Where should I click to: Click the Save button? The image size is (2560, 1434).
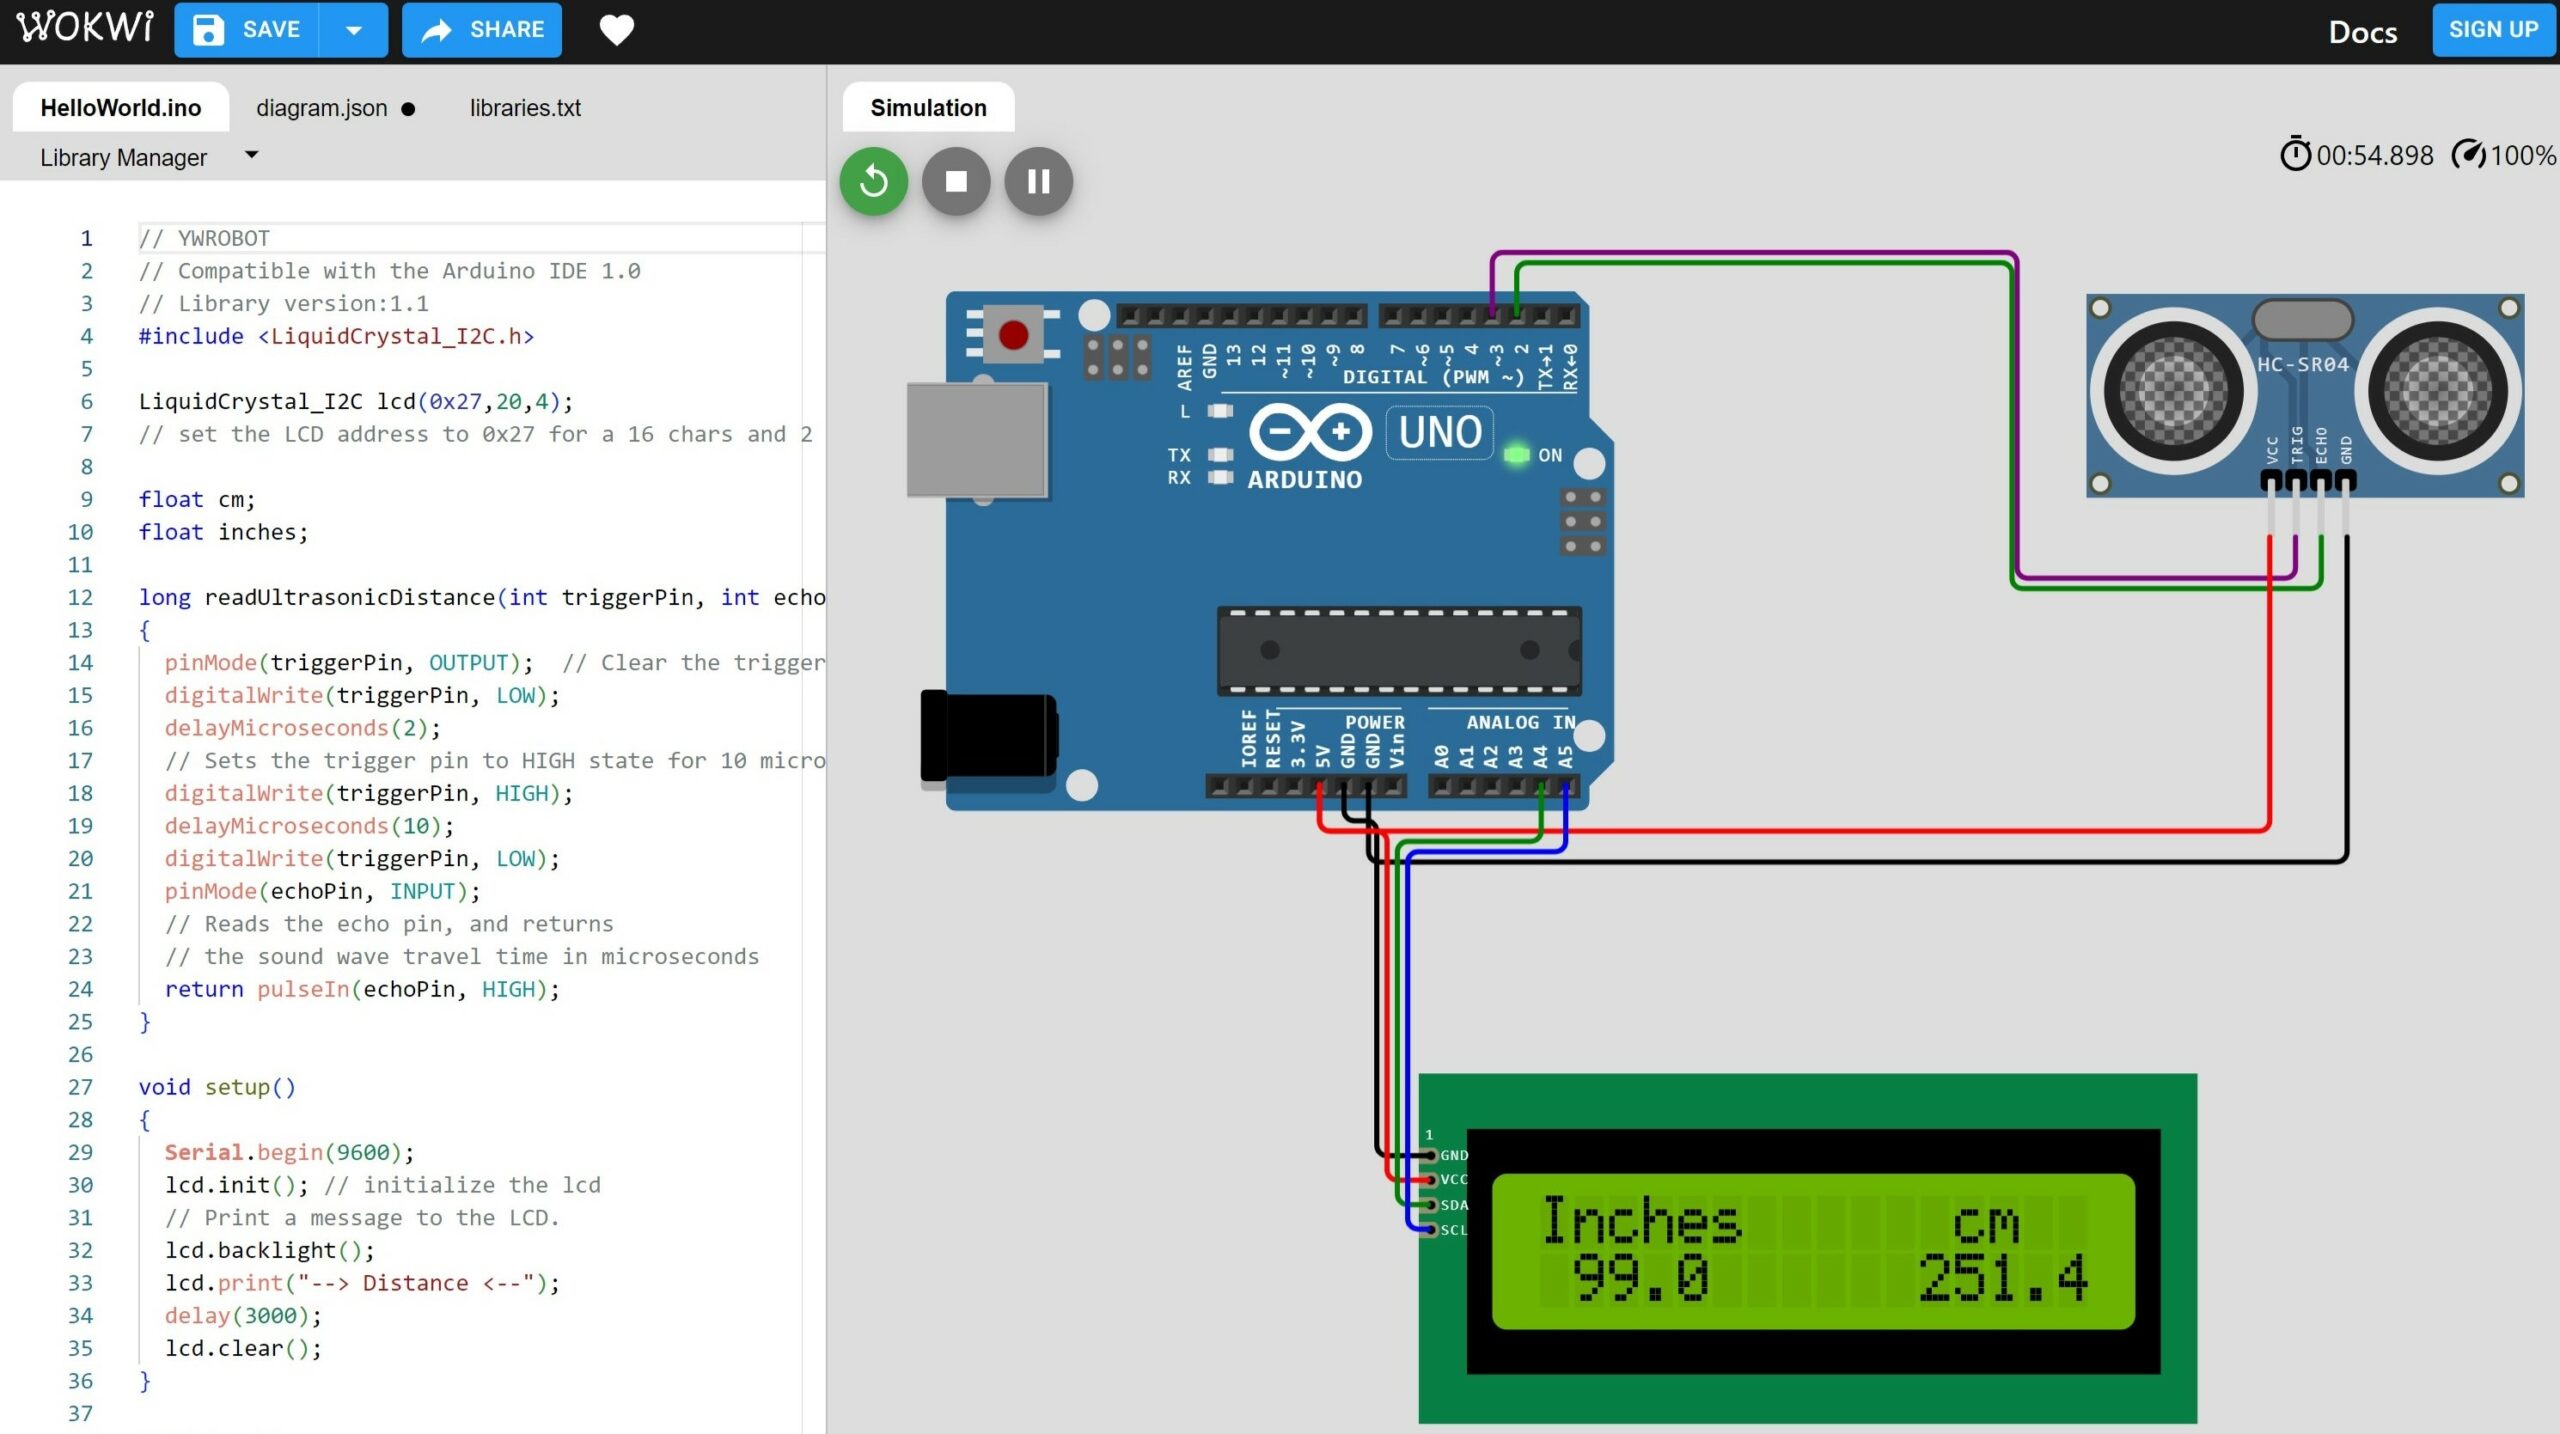point(253,28)
